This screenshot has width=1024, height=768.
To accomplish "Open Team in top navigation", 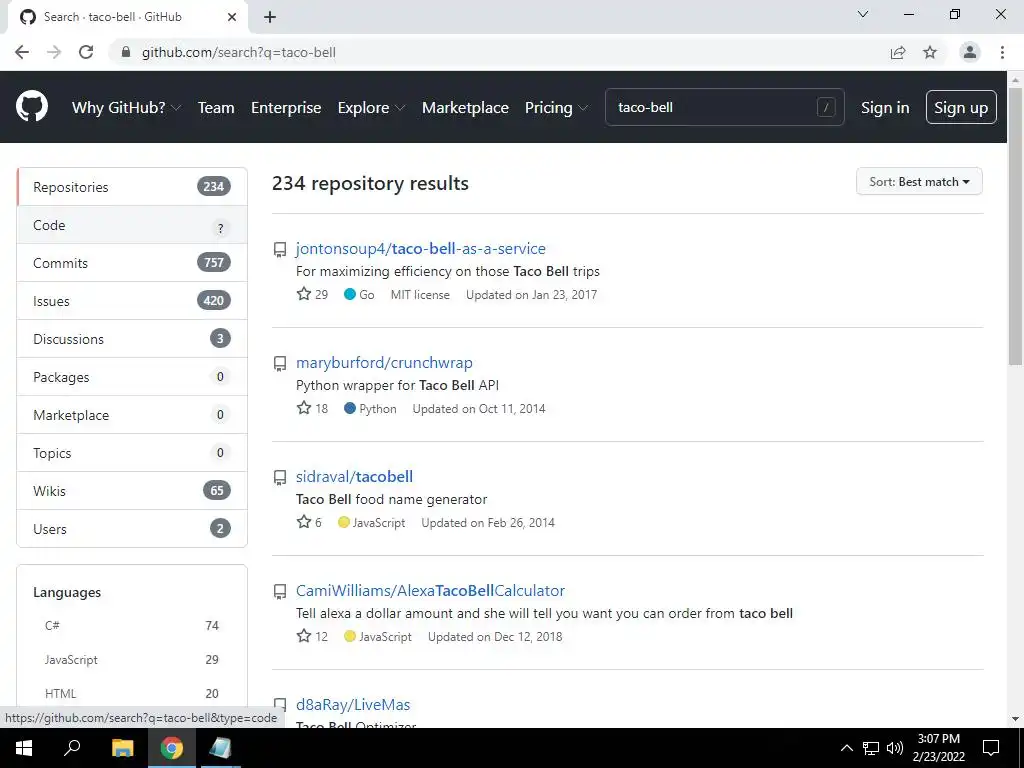I will tap(216, 107).
